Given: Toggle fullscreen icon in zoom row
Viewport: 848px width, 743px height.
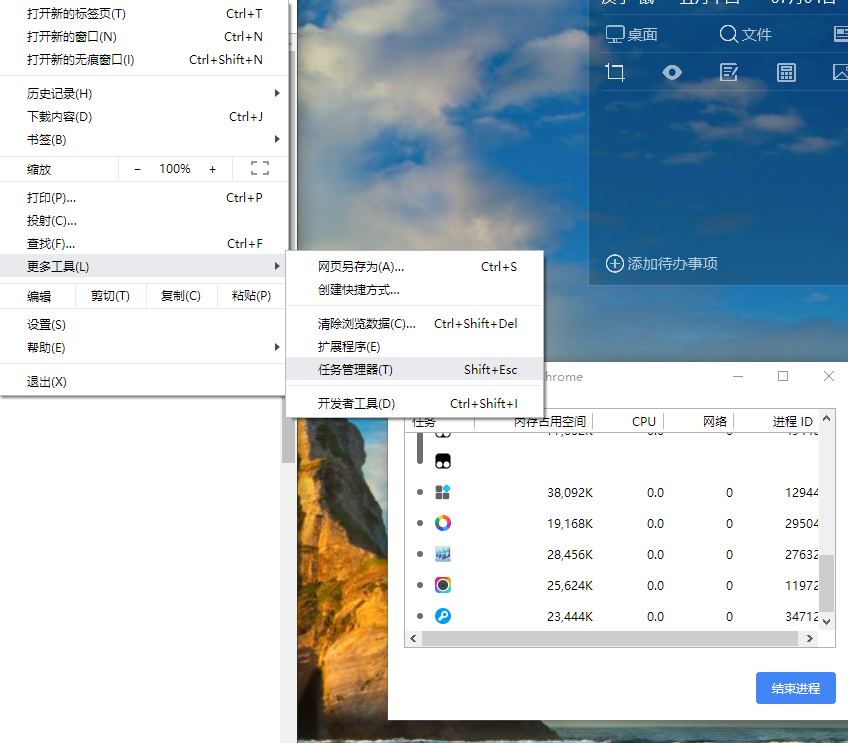Looking at the screenshot, I should coord(260,168).
